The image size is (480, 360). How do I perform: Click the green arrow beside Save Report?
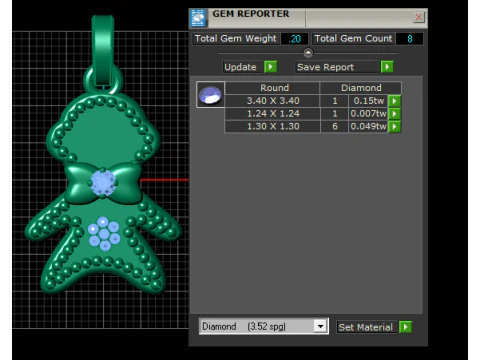tap(387, 67)
